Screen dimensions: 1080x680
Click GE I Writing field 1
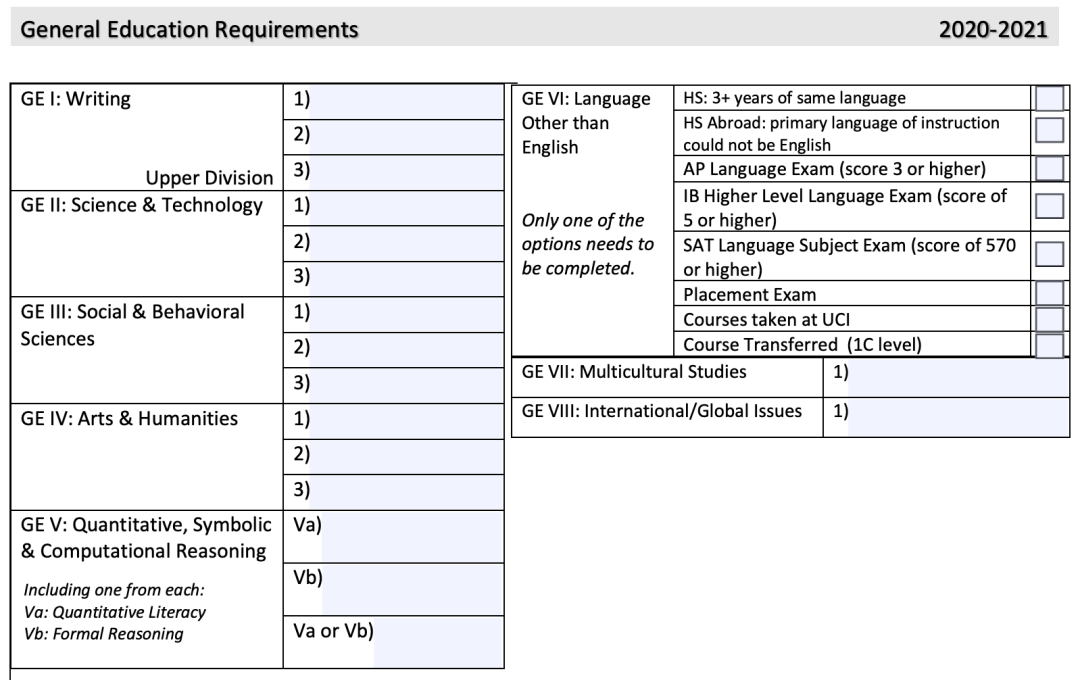pos(412,100)
